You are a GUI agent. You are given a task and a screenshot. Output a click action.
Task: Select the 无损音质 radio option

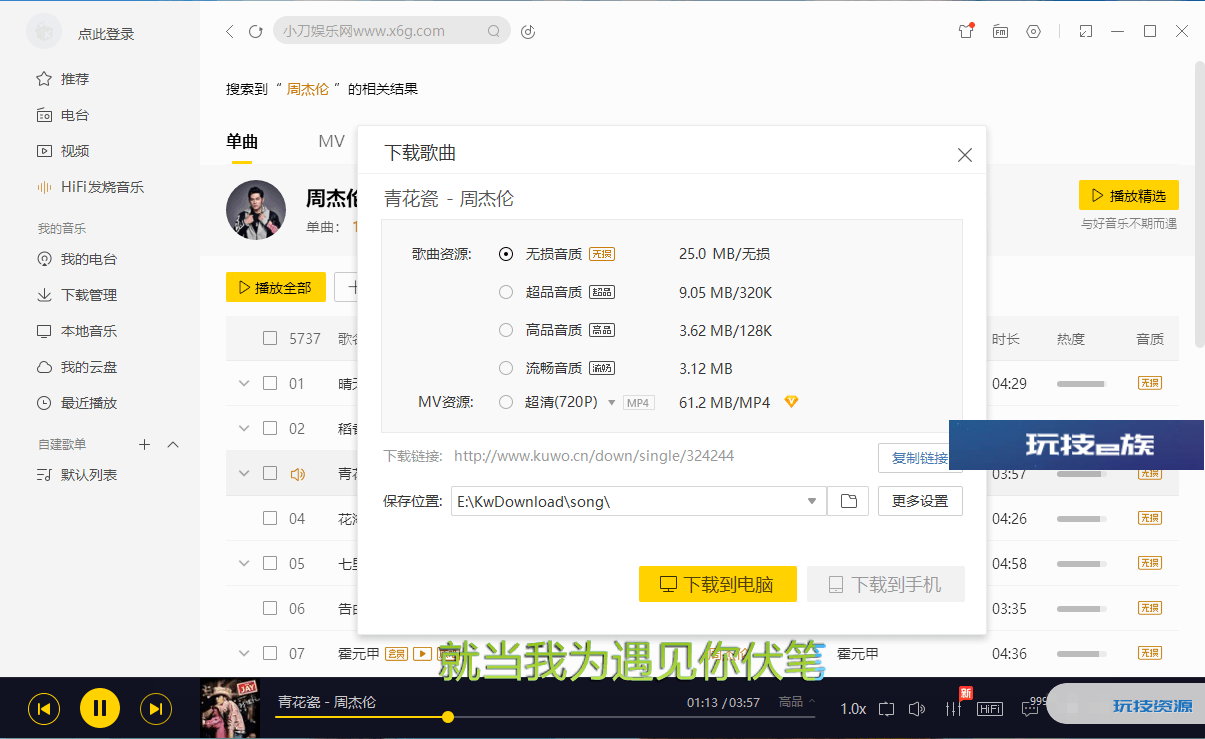506,254
